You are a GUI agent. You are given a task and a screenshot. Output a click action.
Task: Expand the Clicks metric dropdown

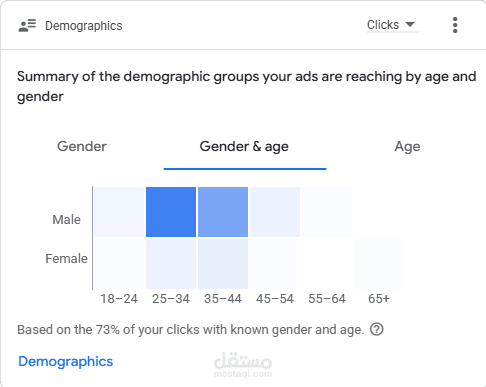tap(391, 25)
